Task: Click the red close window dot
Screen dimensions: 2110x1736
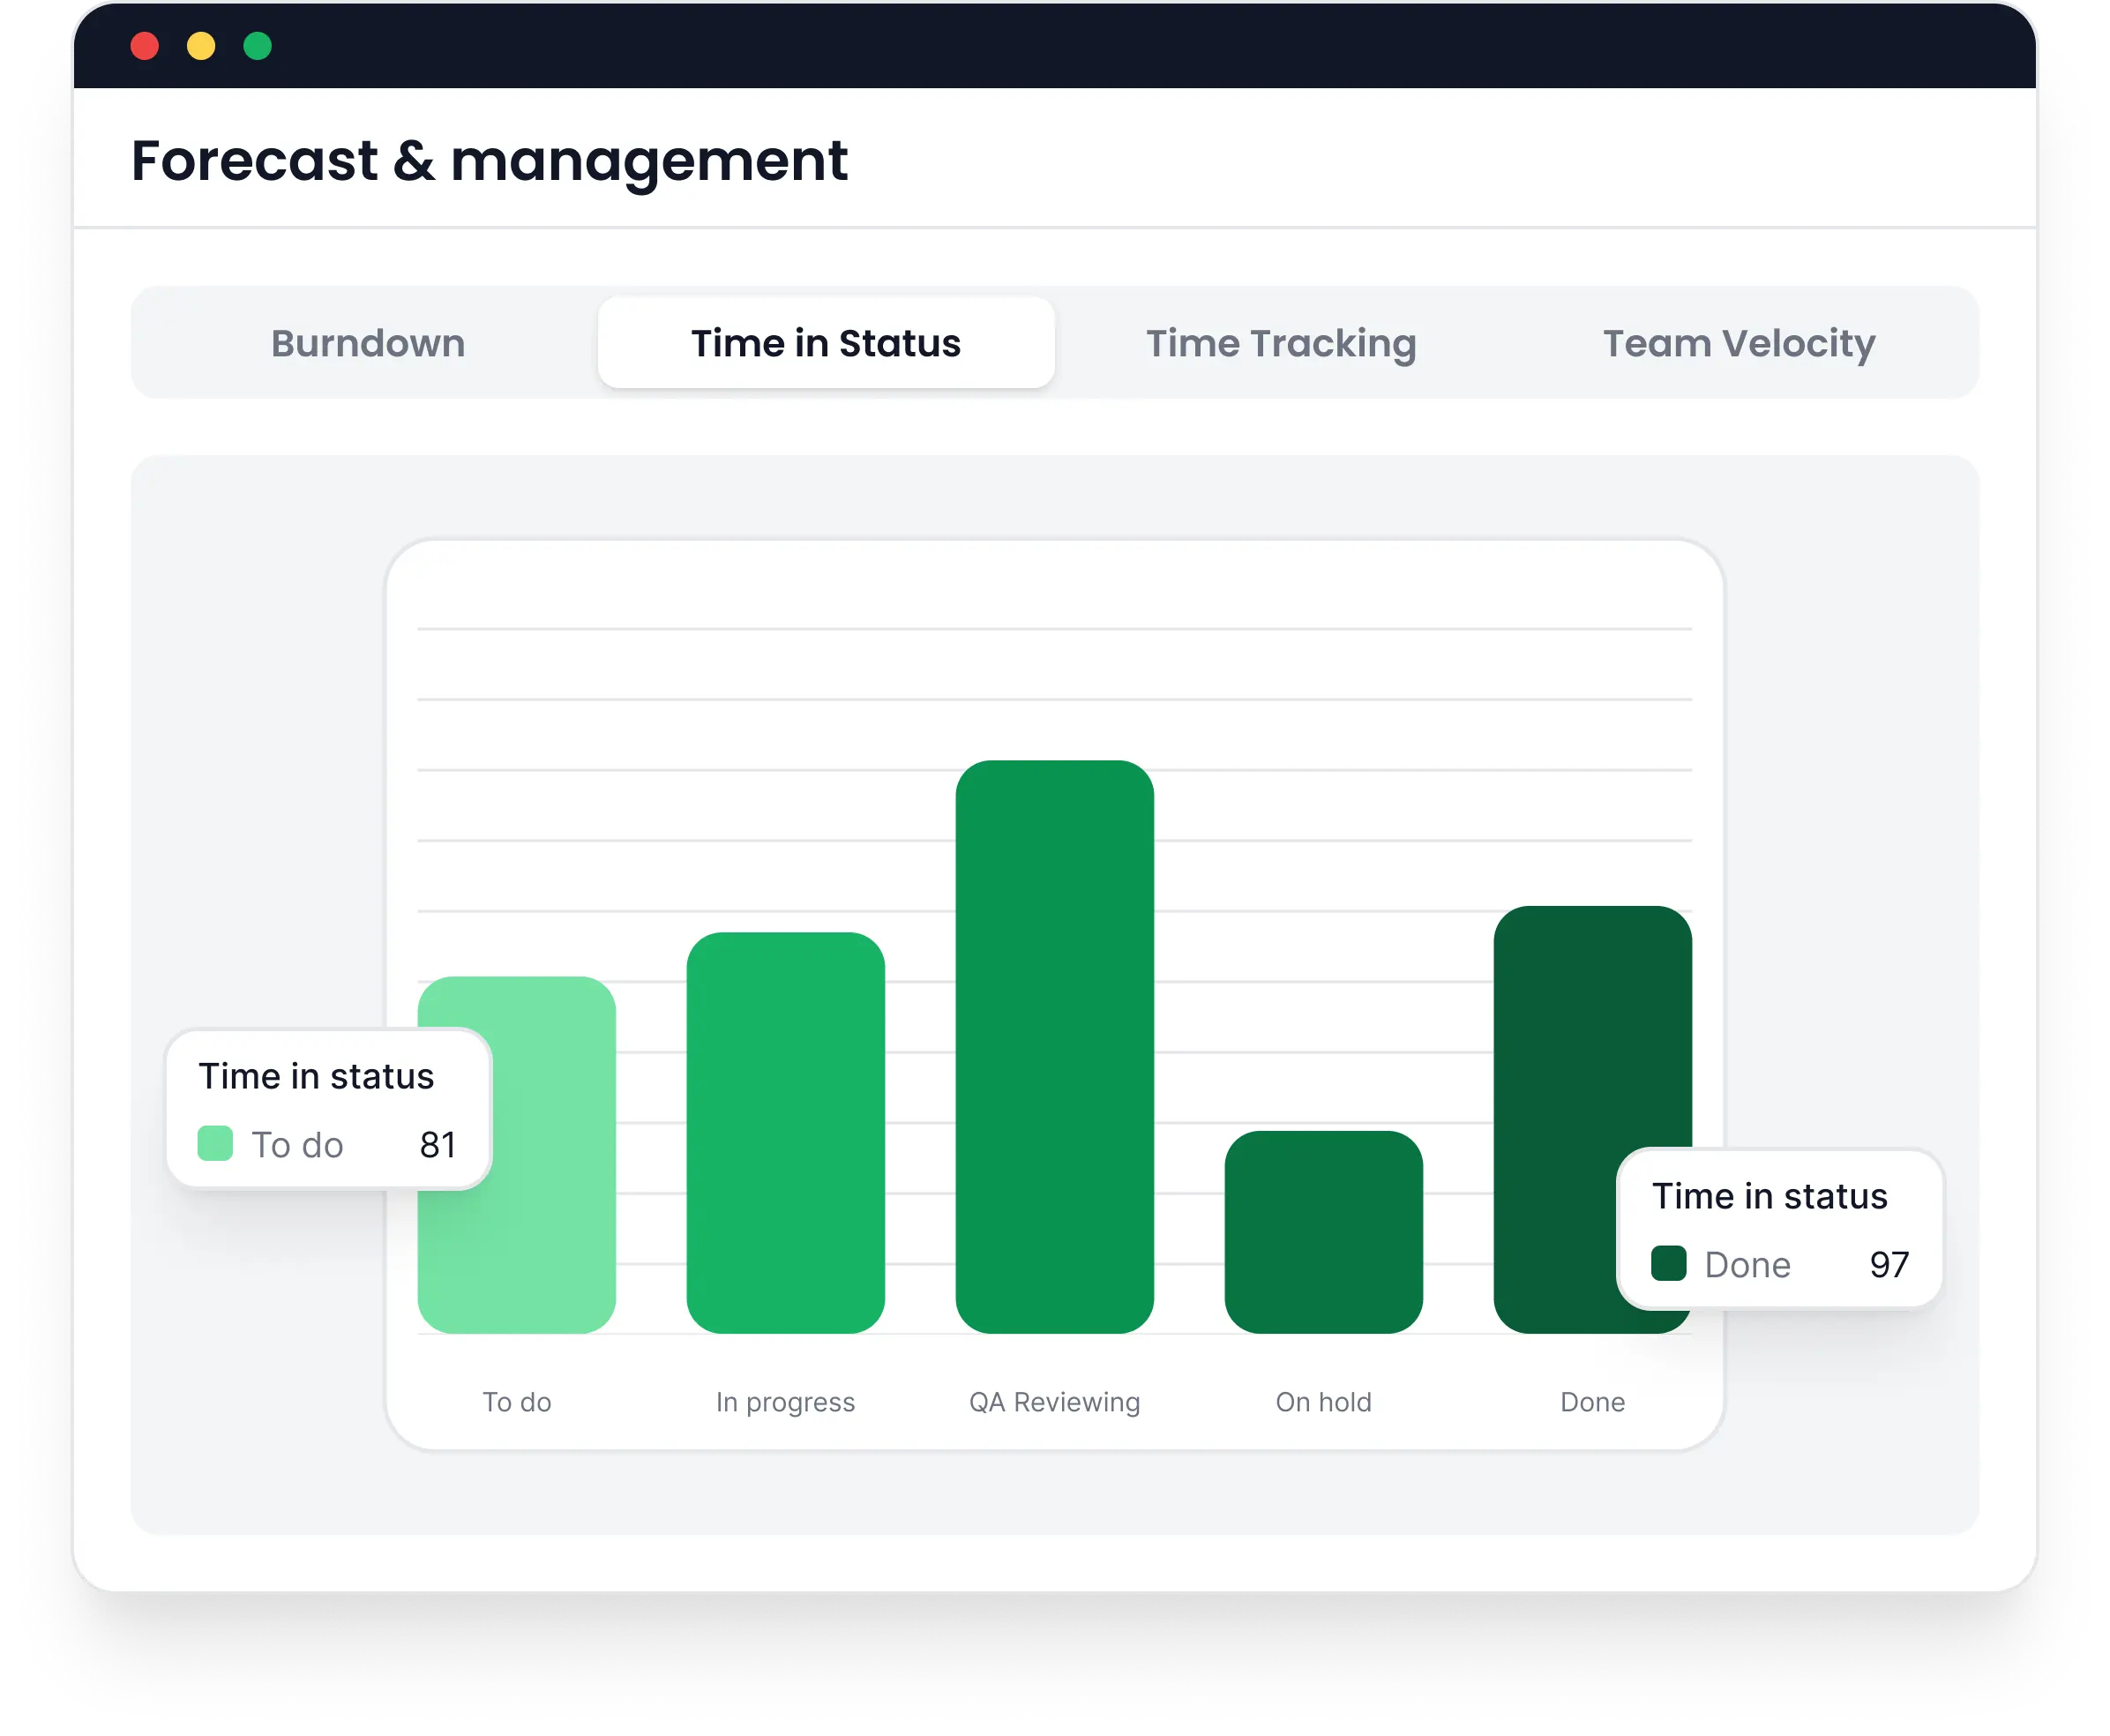Action: pos(145,46)
